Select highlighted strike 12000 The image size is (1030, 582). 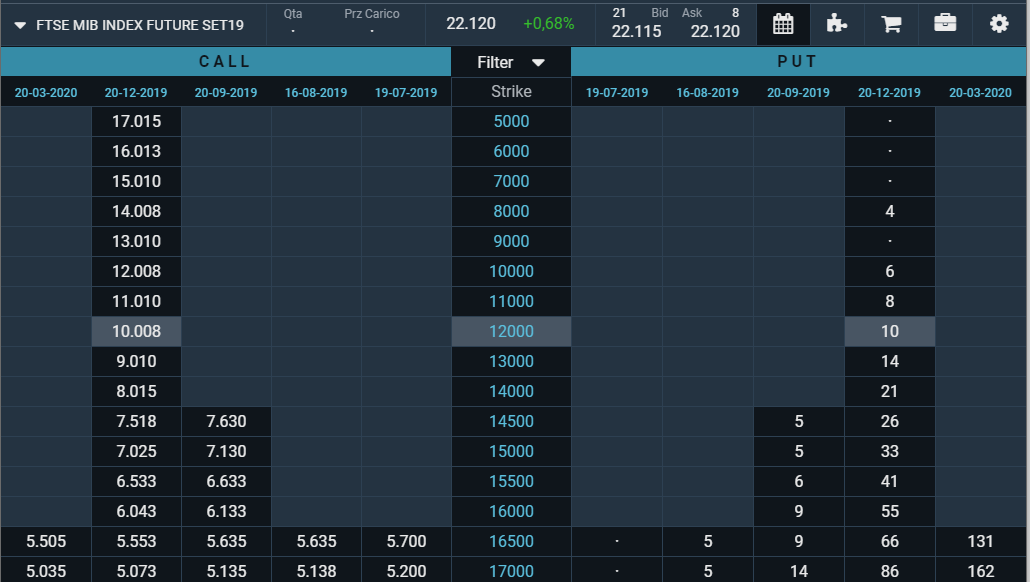[511, 332]
